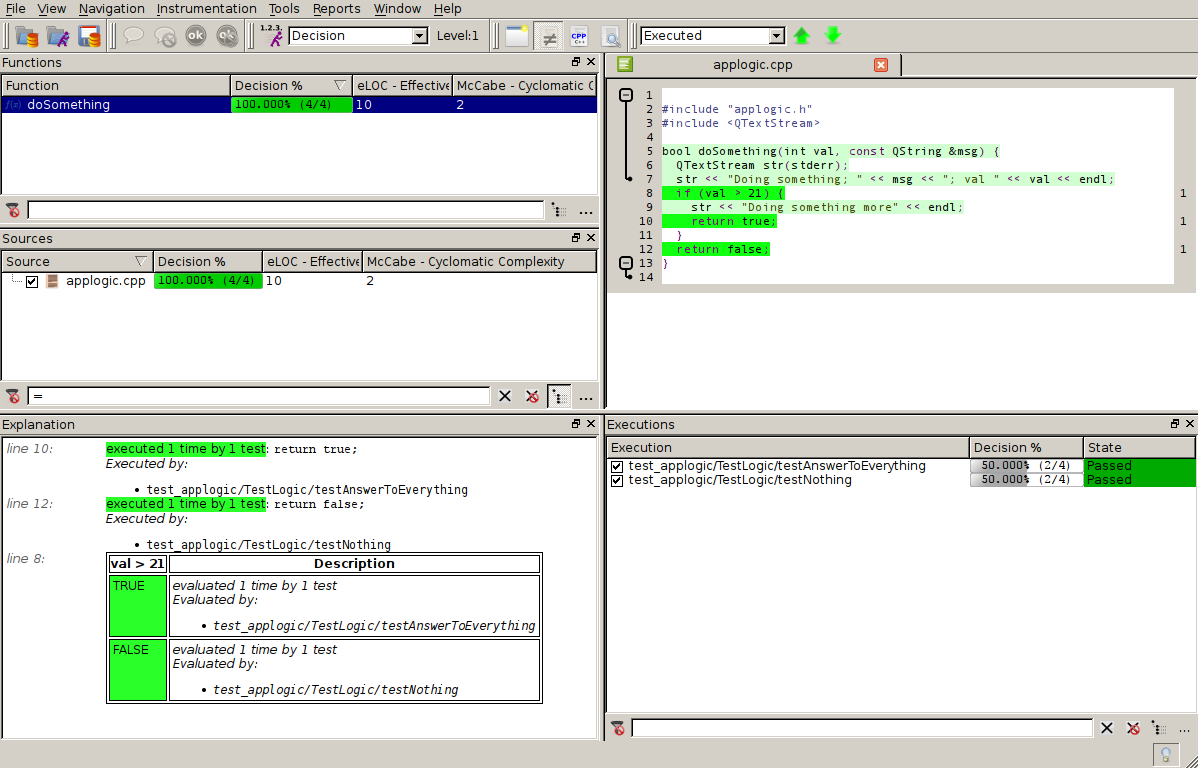Click the Level instrumentation figure icon
The width and height of the screenshot is (1198, 768).
coord(270,35)
